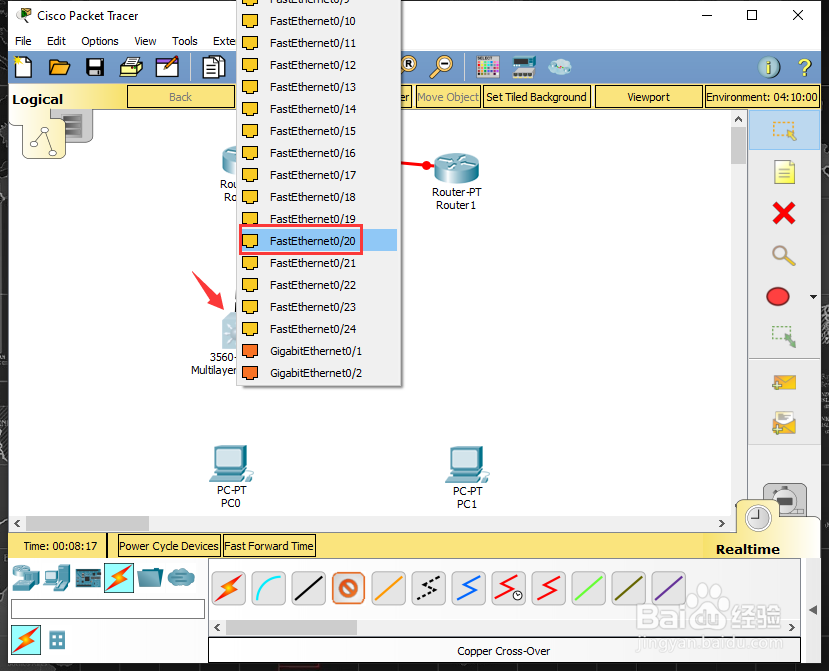Screen dimensions: 829x671
Task: Click Power Cycle Devices button
Action: point(169,546)
